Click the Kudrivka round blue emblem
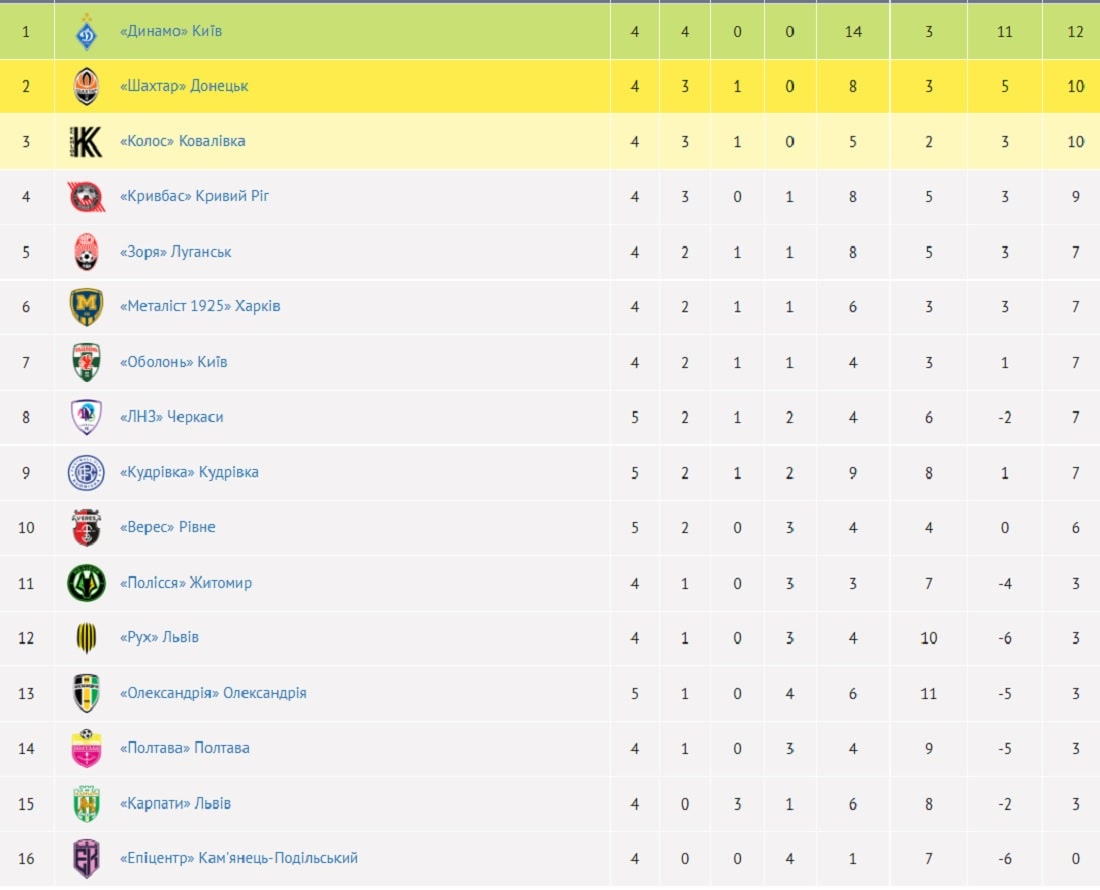 pos(86,473)
